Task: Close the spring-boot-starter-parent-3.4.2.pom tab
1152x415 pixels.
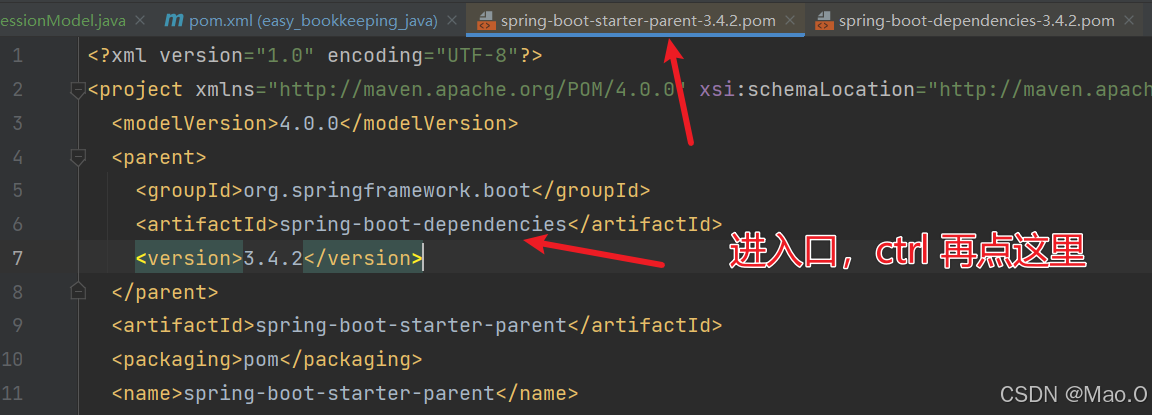Action: (790, 21)
